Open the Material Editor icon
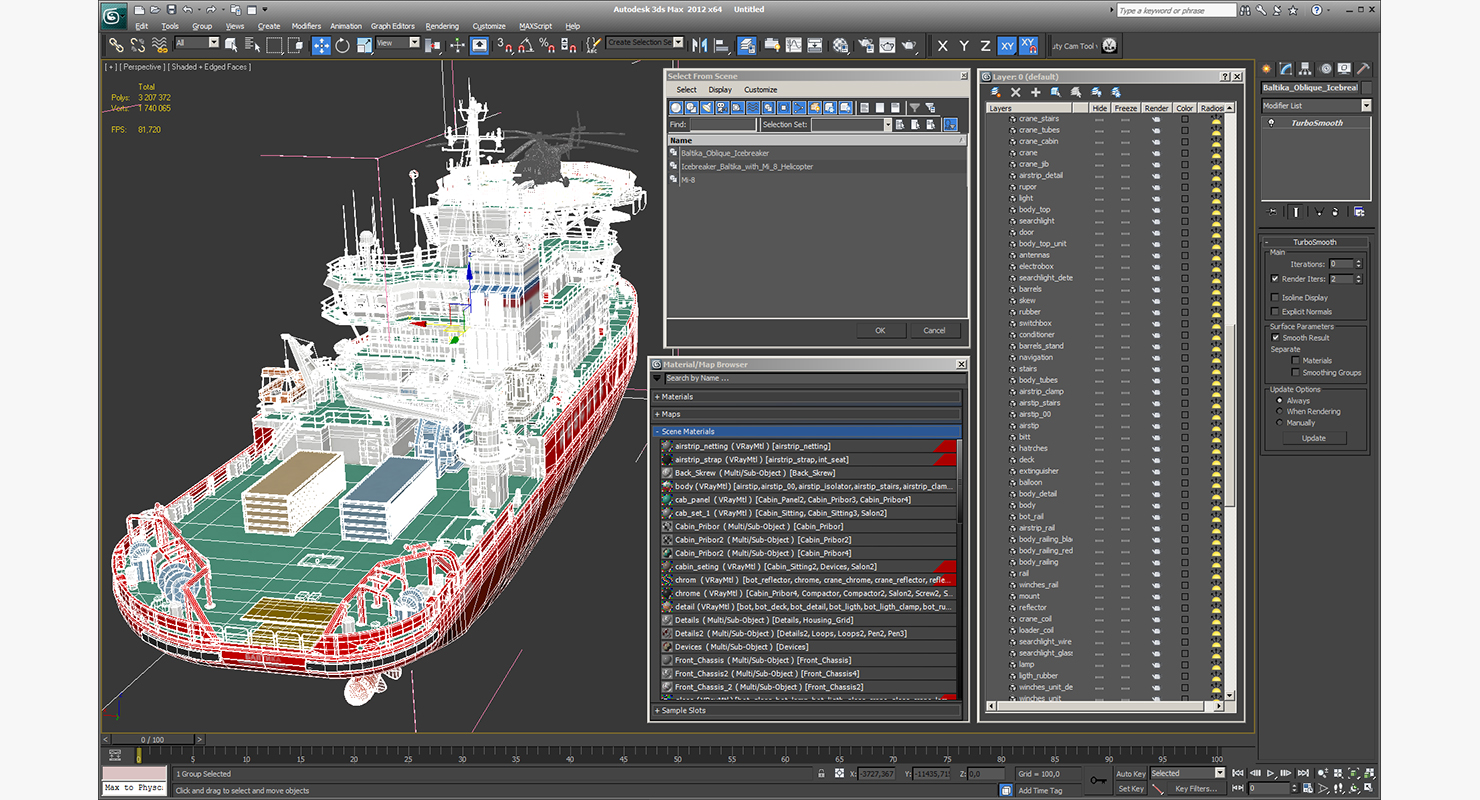This screenshot has width=1480, height=800. (x=841, y=45)
